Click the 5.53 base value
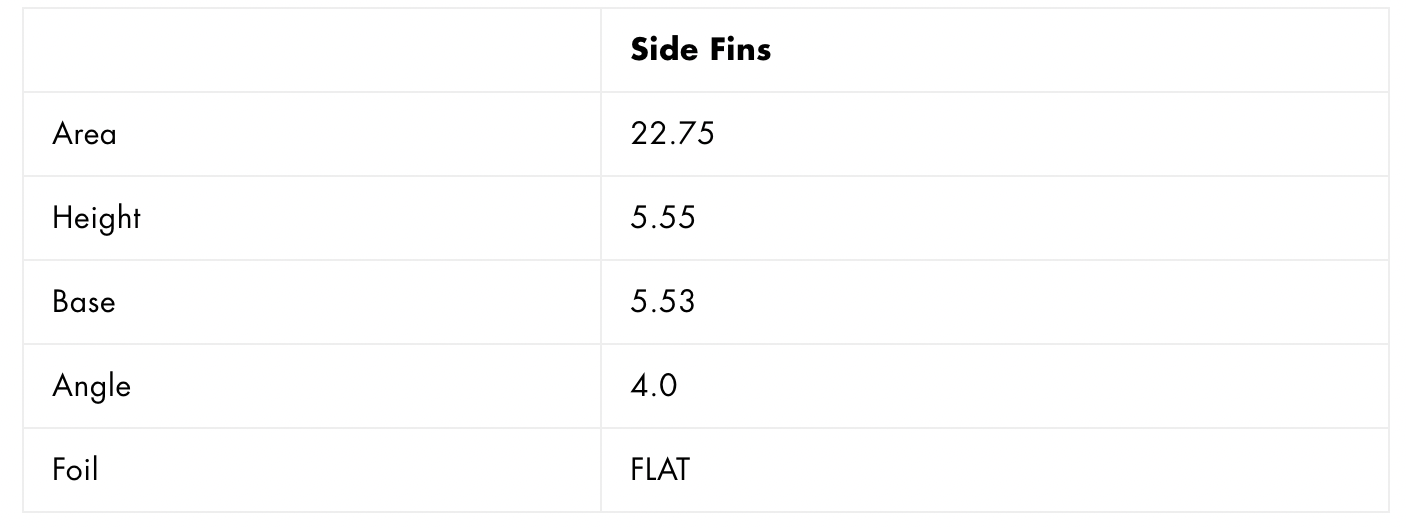This screenshot has width=1406, height=528. point(662,302)
